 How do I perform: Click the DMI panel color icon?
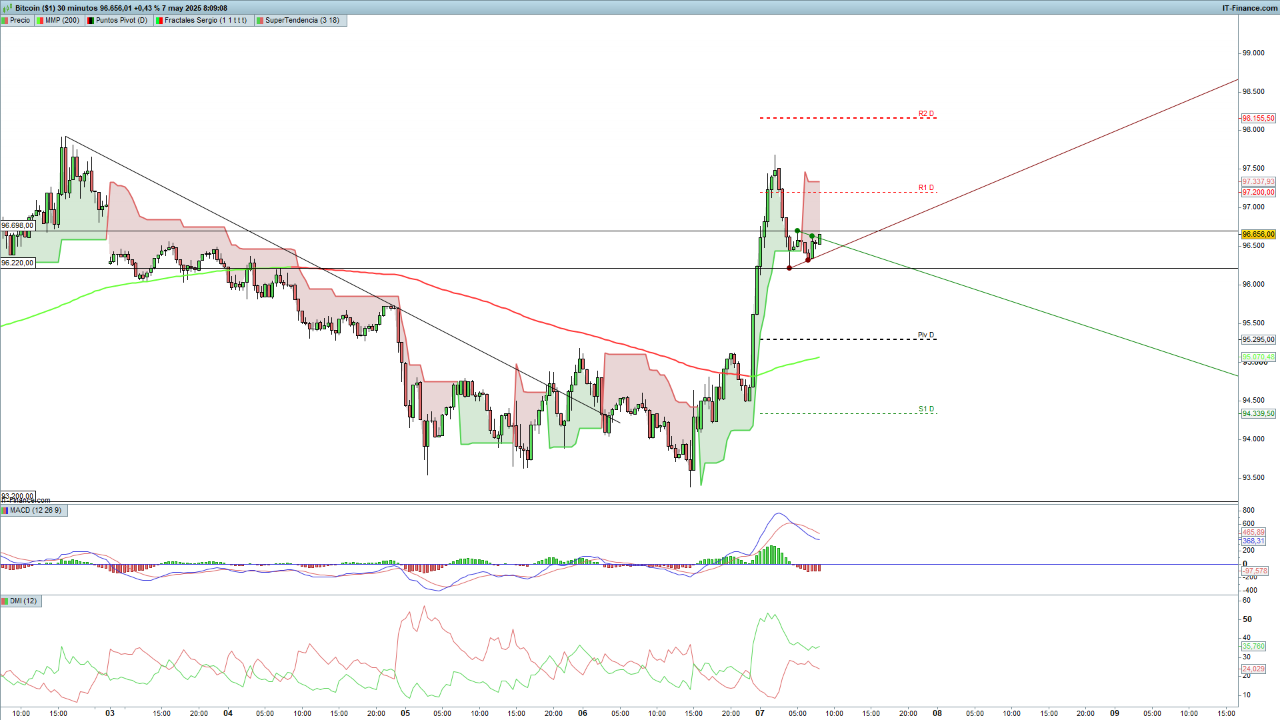(5, 601)
